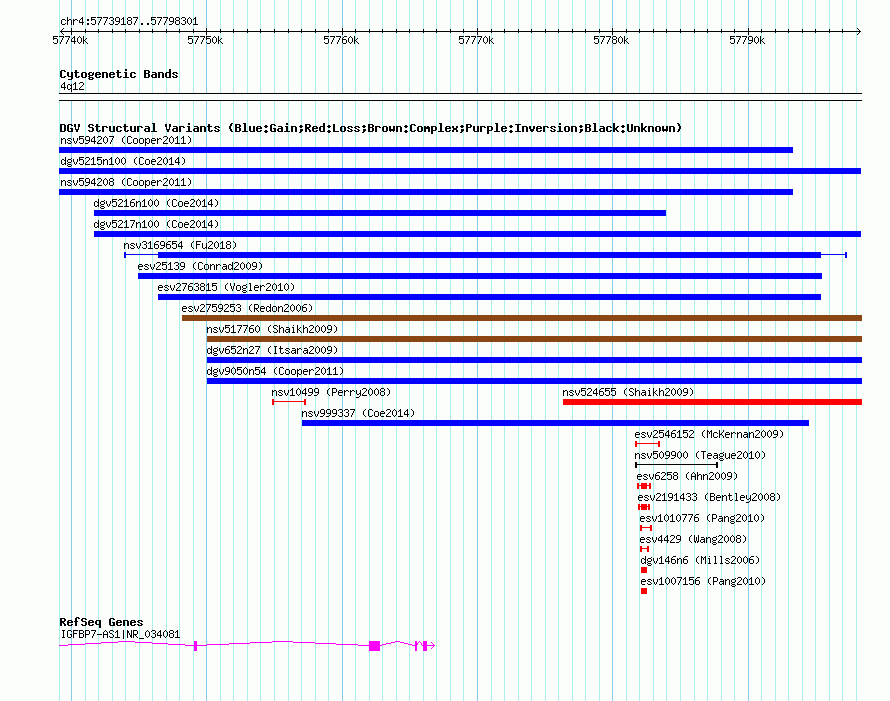Open the dgv9050n54 (Cooper2011) variant bar
The image size is (890, 701).
(534, 381)
